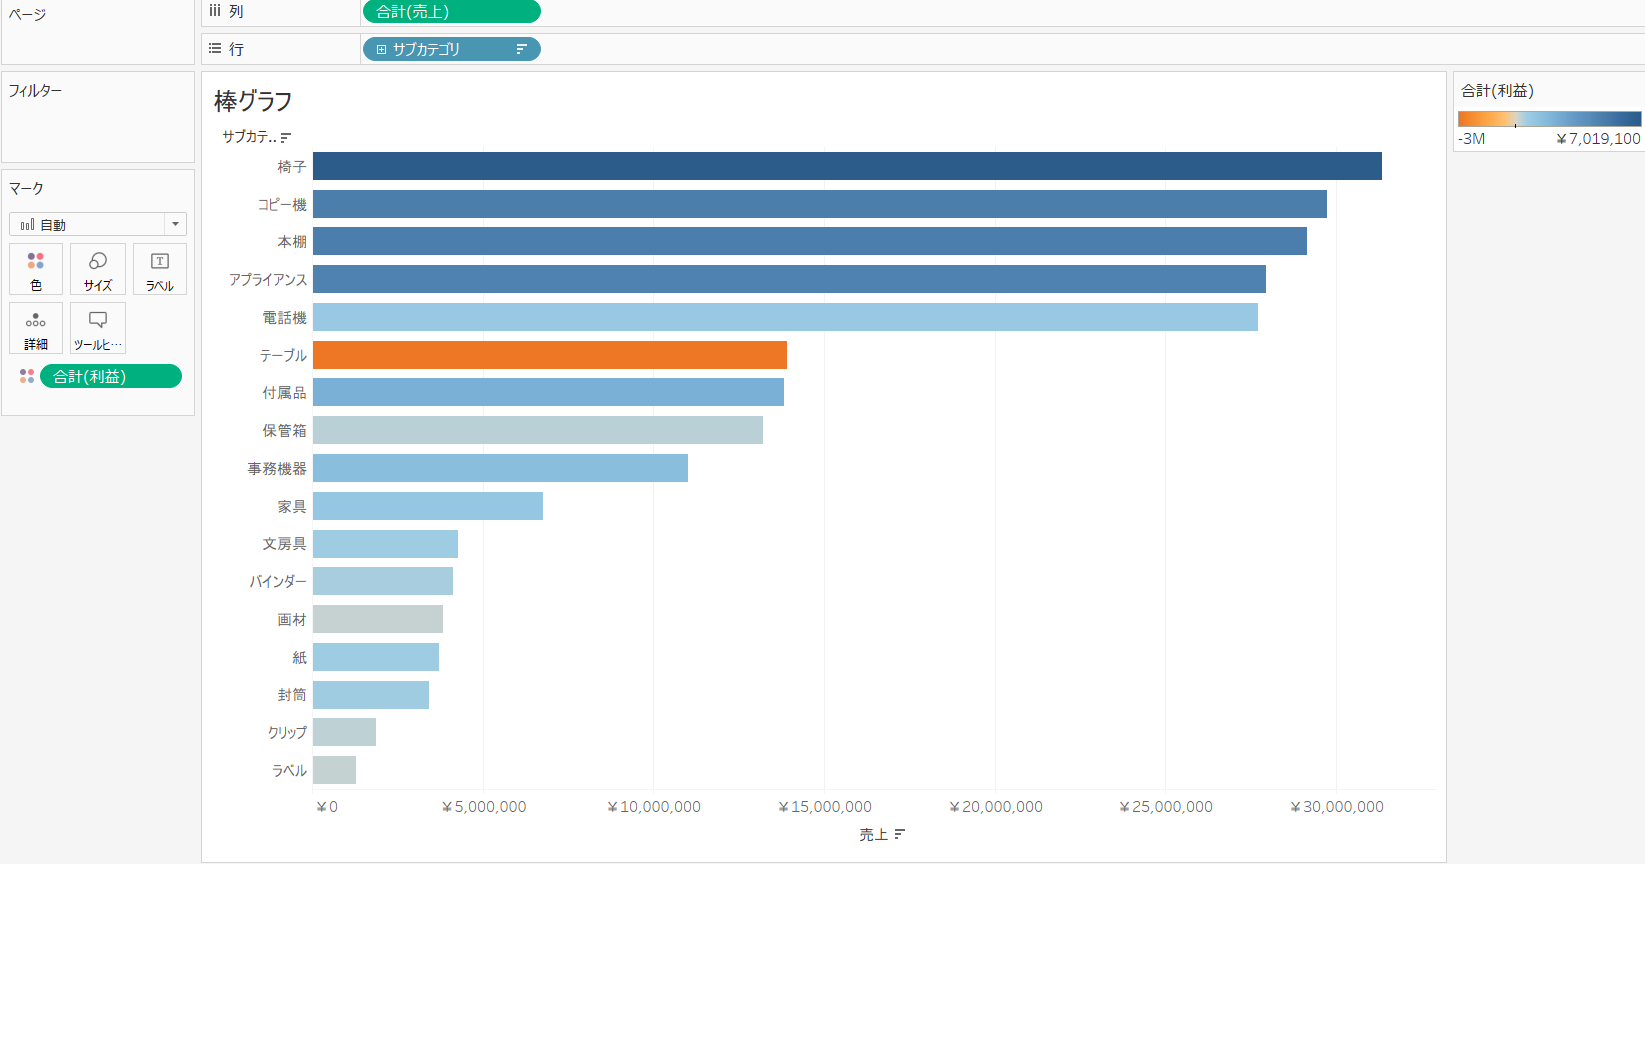
Task: Click the 合計(利益) legend title
Action: tap(1497, 91)
